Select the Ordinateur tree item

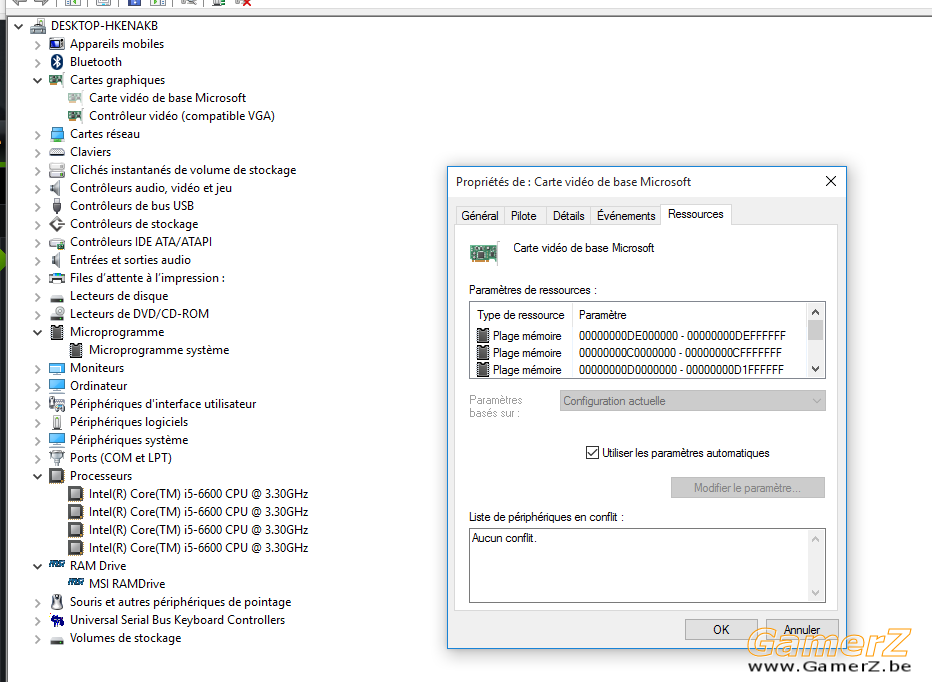99,386
